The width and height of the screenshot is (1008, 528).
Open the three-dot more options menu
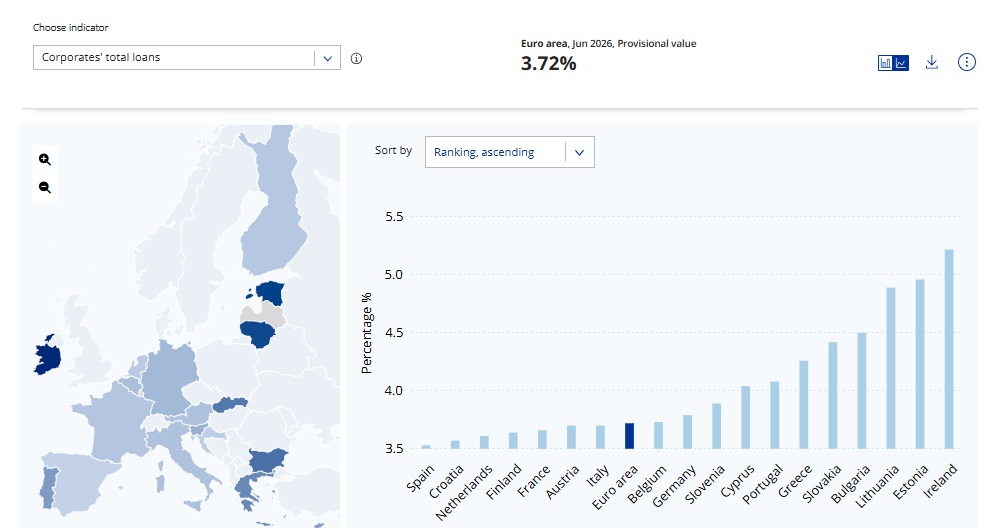tap(966, 62)
